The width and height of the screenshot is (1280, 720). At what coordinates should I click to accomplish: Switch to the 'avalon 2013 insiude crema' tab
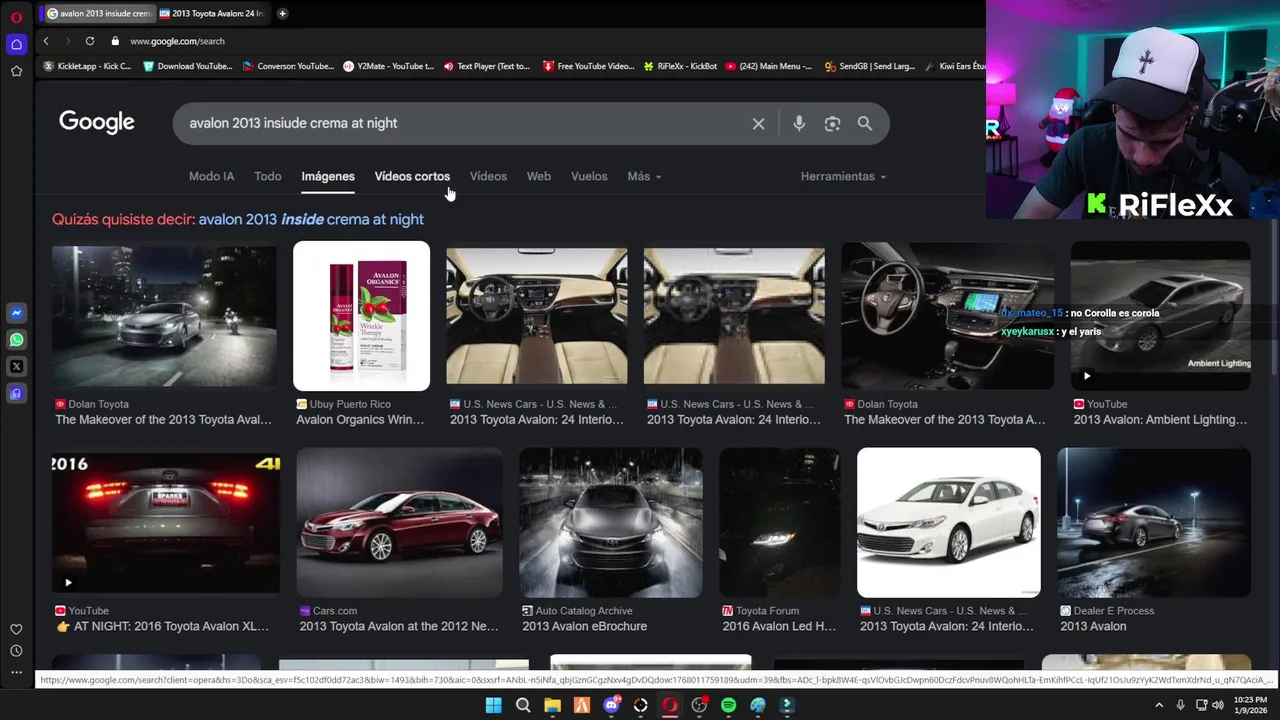[99, 13]
